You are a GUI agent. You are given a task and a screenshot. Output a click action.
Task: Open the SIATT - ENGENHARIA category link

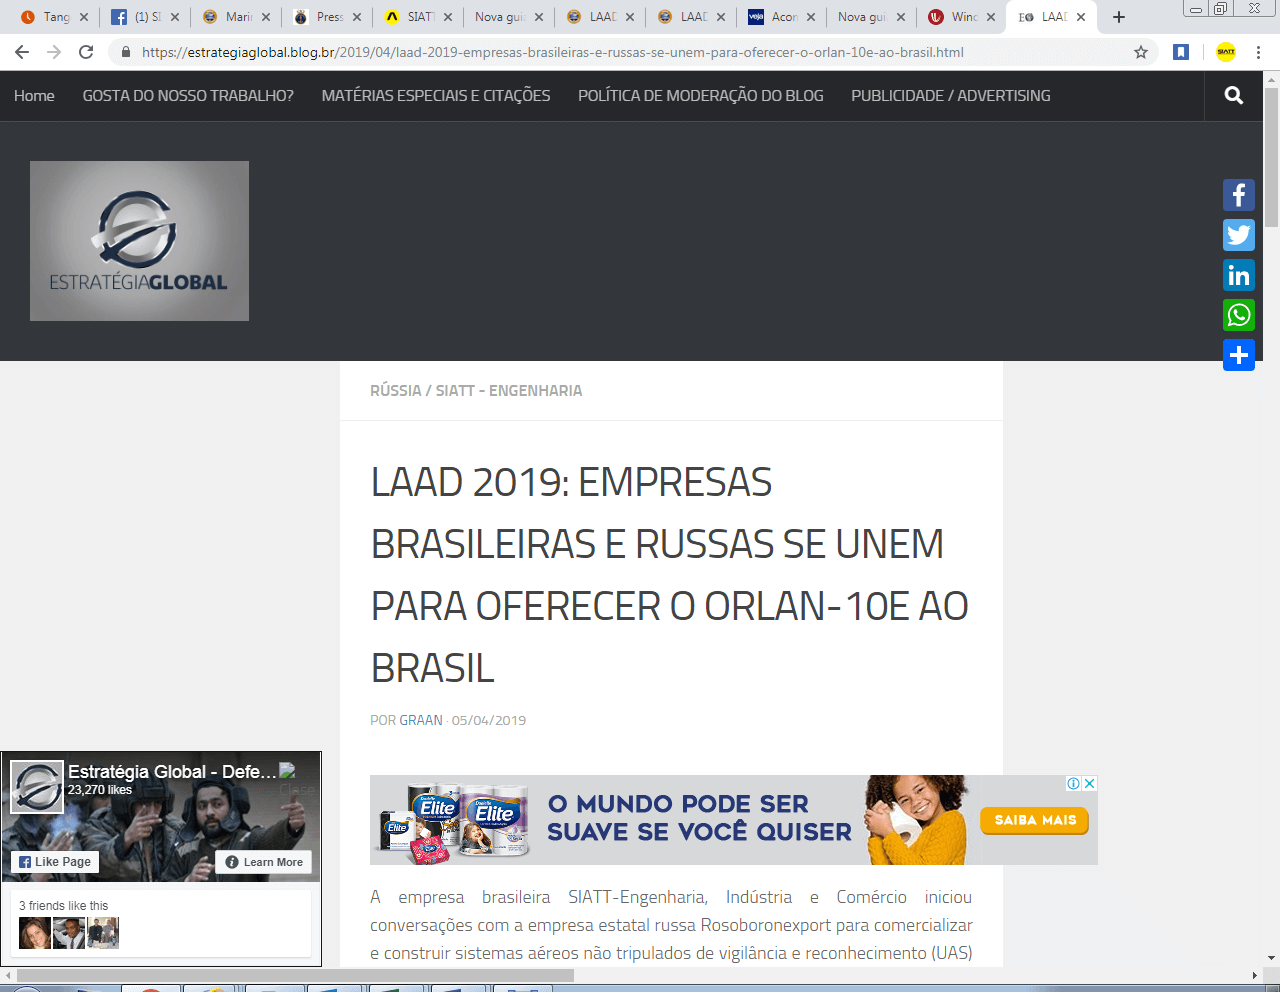[x=509, y=391]
